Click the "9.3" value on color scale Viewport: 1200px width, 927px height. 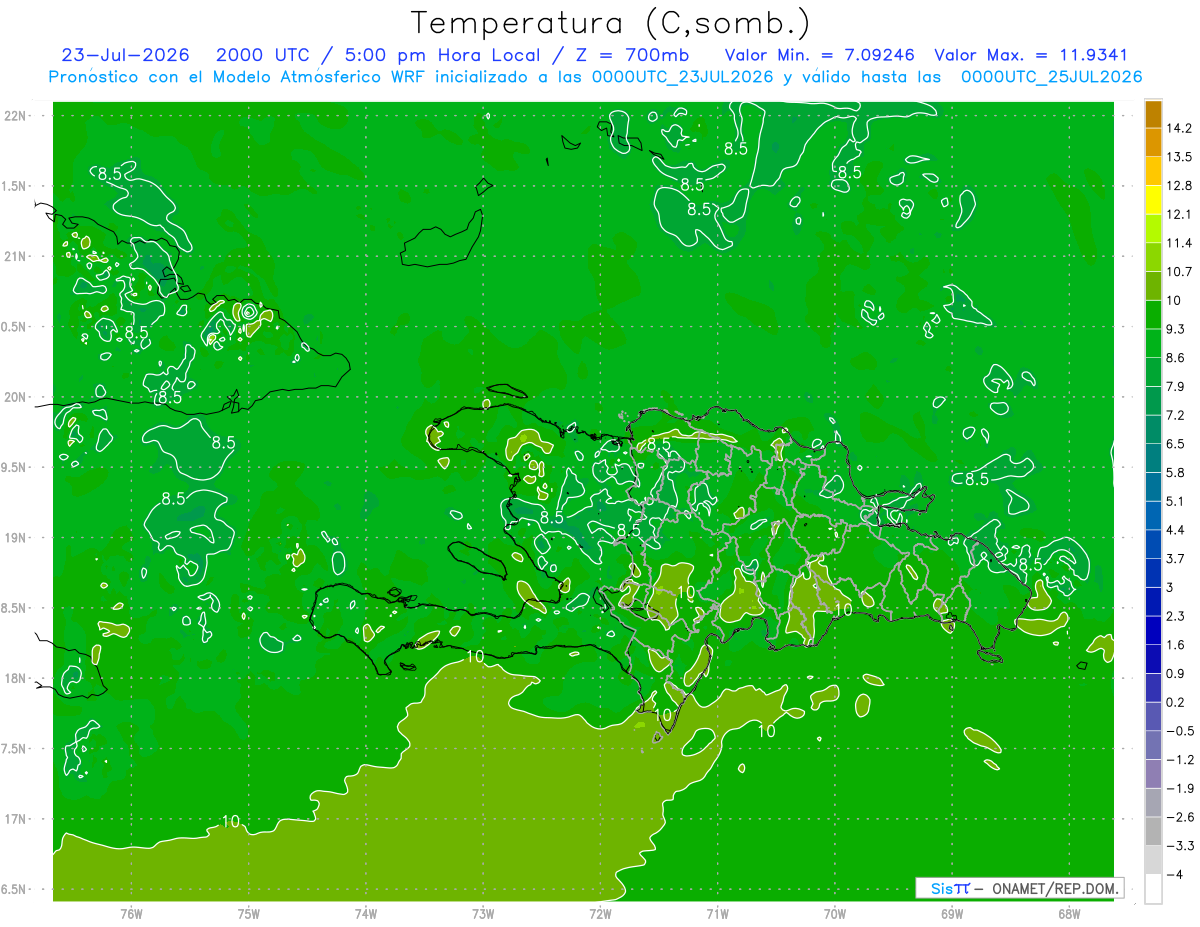[x=1176, y=329]
